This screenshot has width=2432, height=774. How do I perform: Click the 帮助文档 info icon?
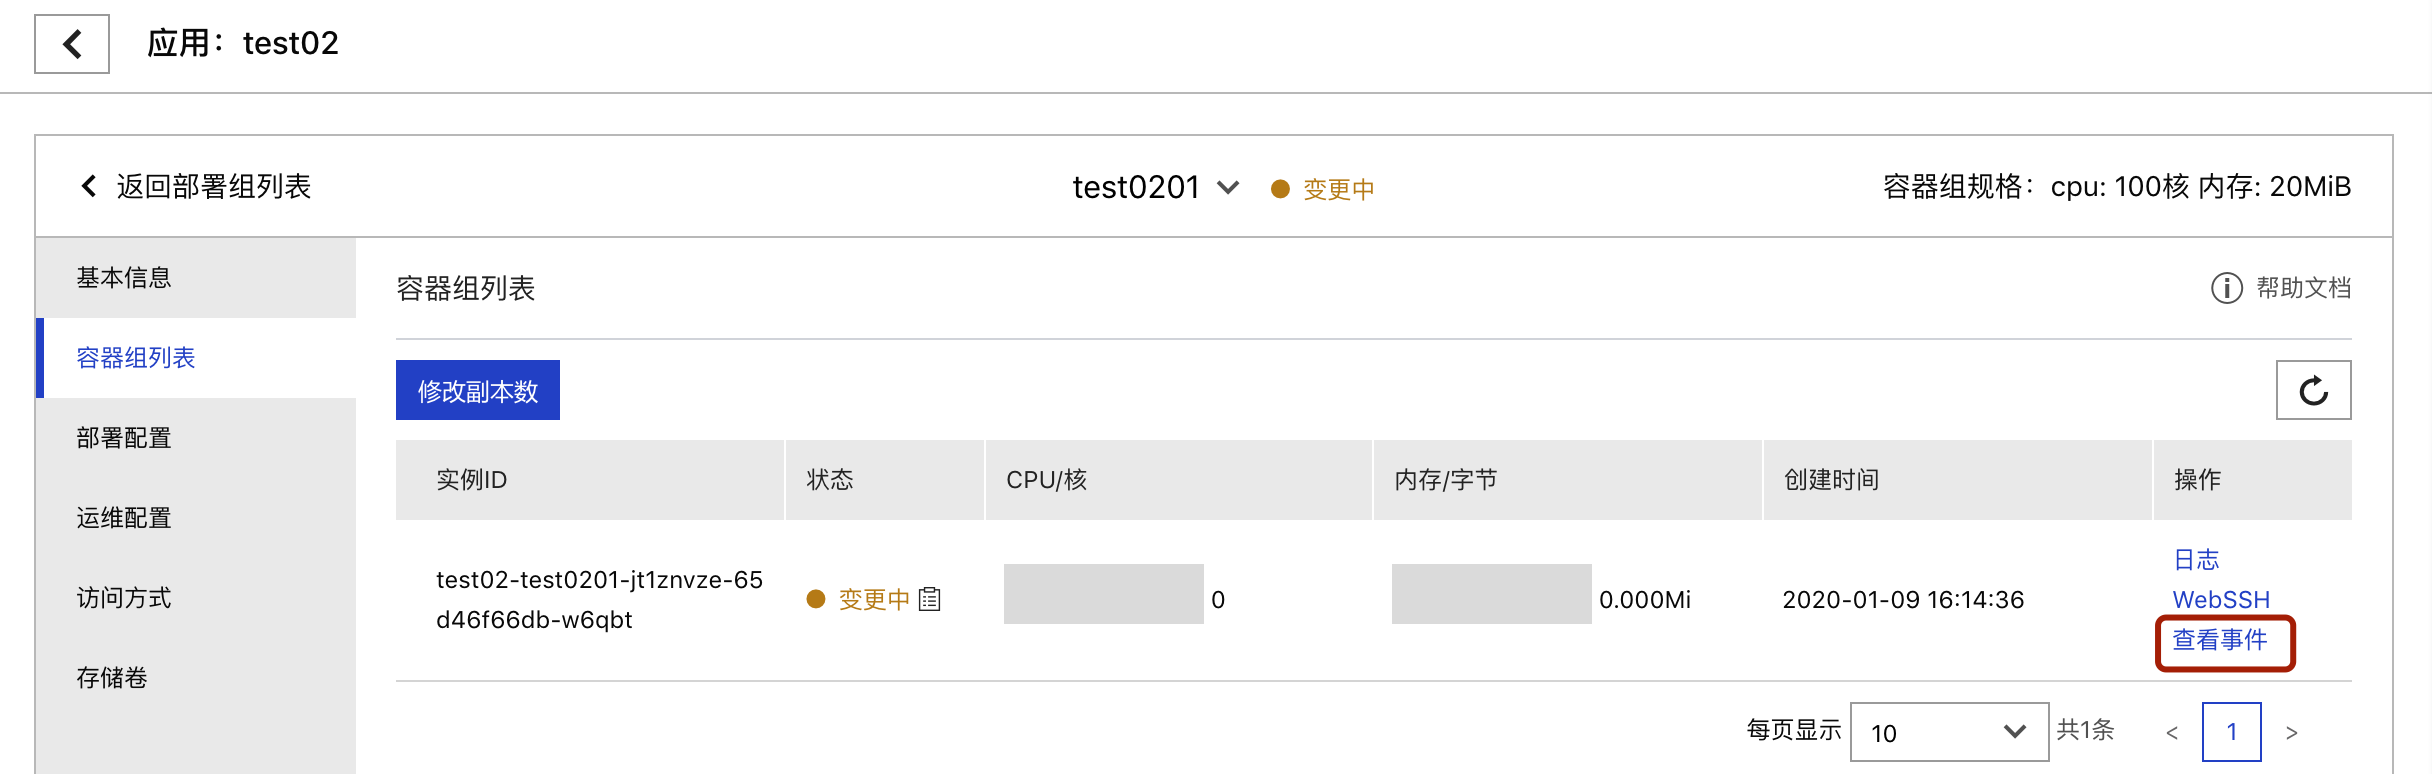tap(2226, 288)
